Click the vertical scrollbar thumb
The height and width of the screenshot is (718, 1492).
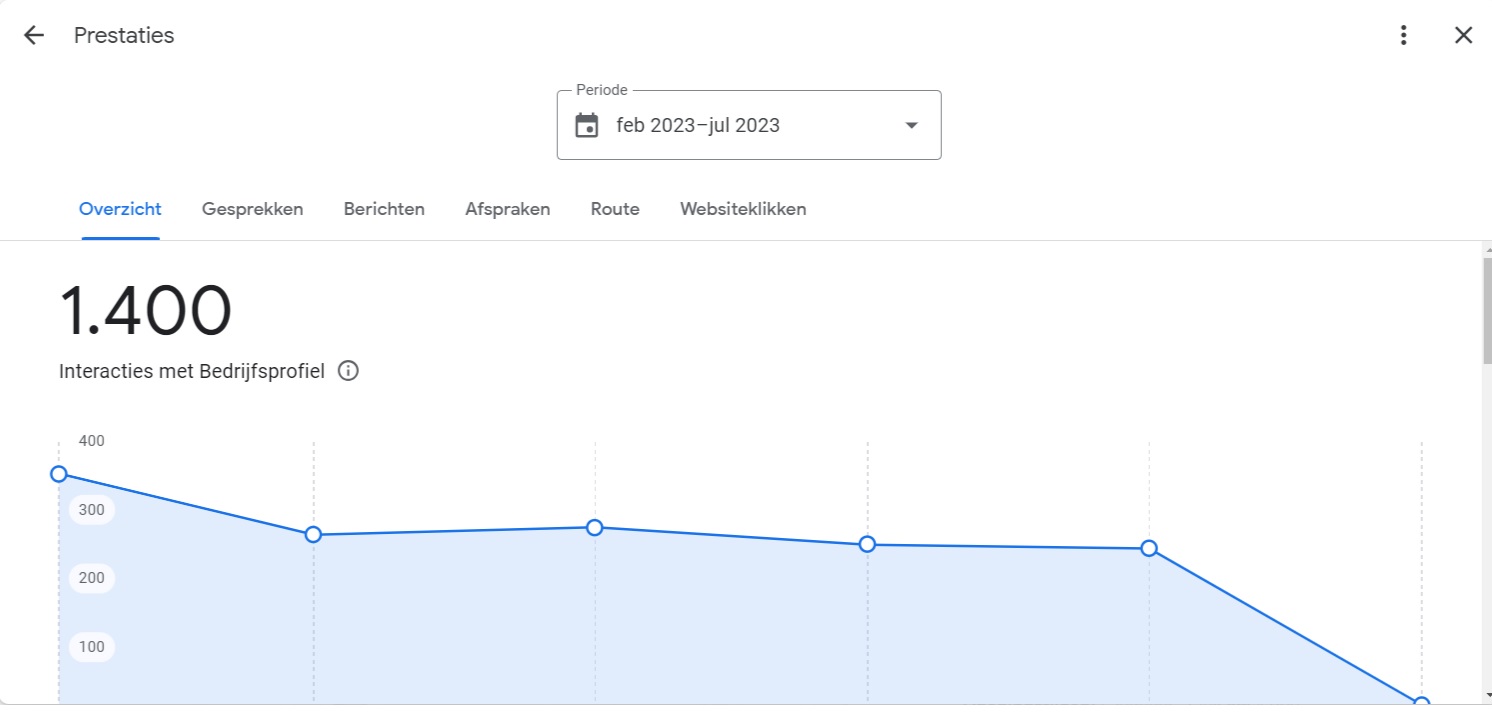[x=1486, y=310]
